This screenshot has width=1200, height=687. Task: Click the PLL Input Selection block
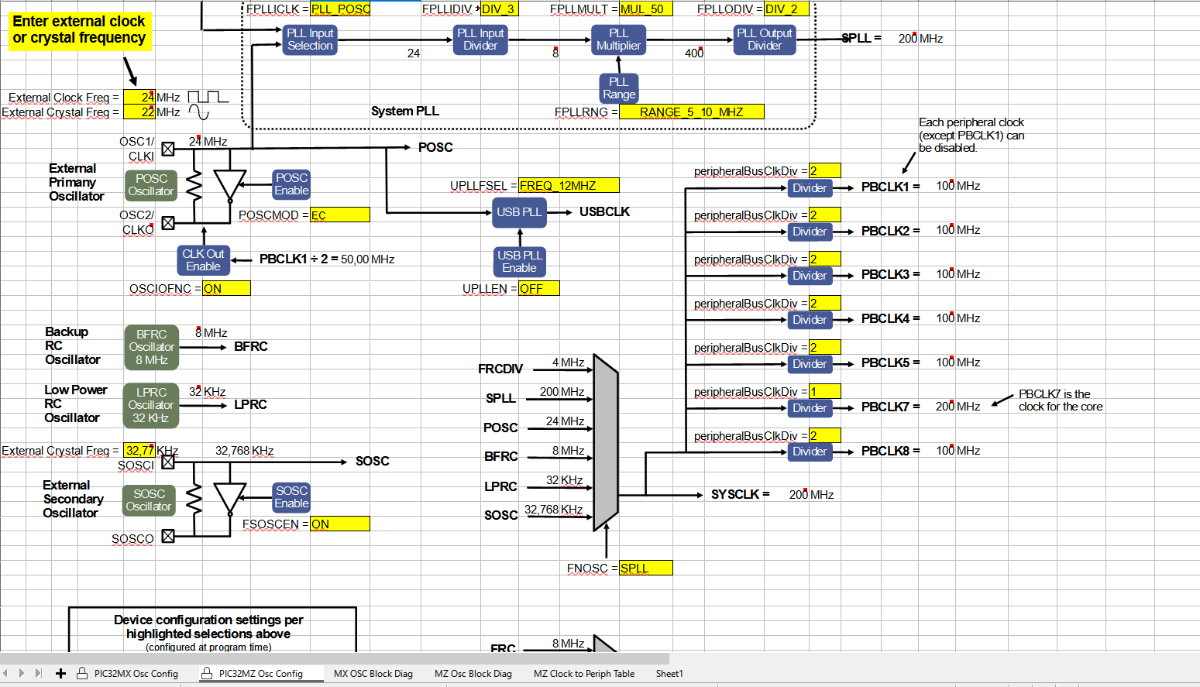[310, 40]
